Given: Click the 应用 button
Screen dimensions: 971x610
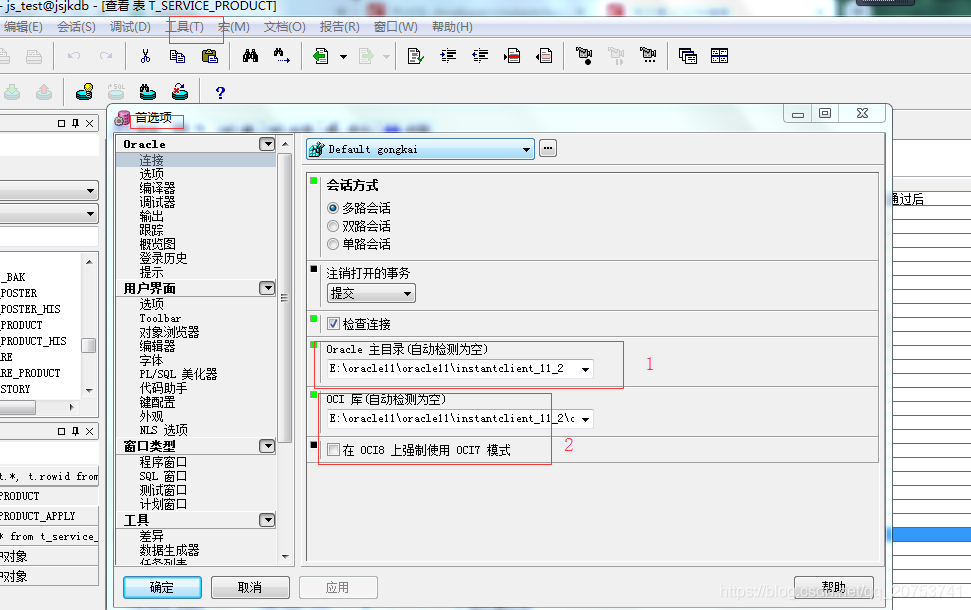Looking at the screenshot, I should tap(338, 587).
